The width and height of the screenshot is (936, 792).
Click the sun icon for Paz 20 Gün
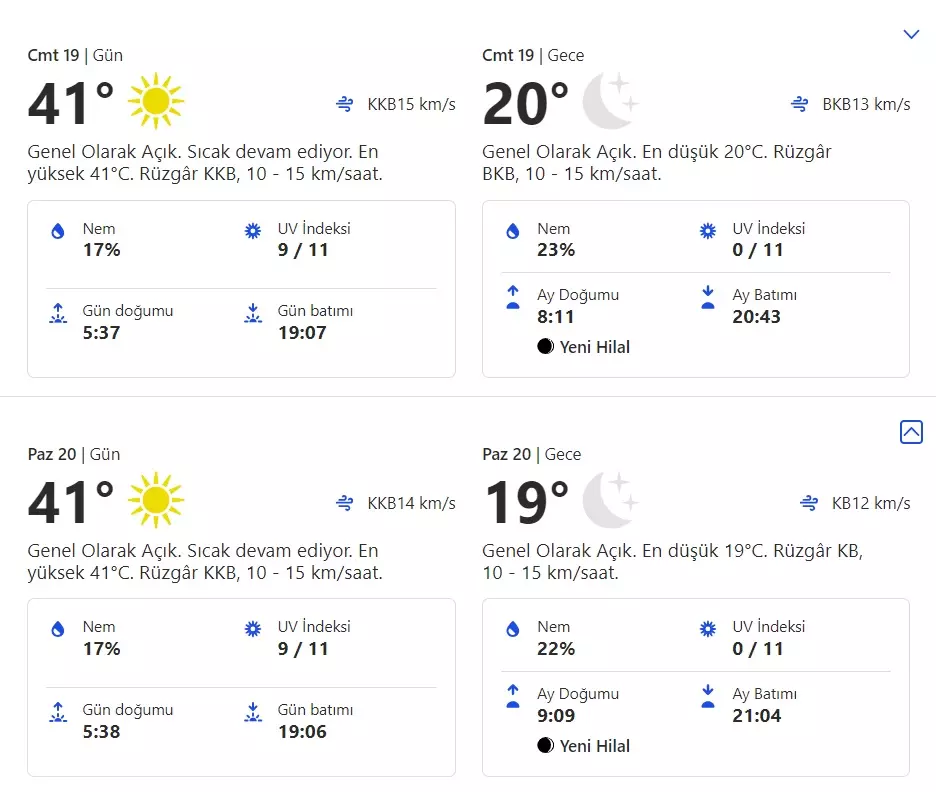[x=156, y=500]
